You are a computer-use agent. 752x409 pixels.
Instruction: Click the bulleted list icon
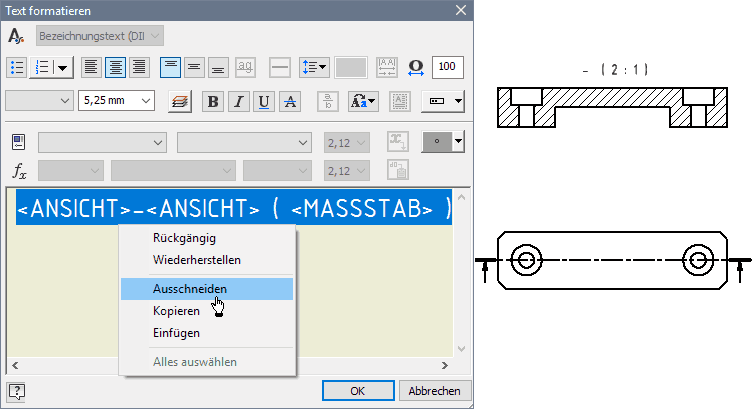[17, 67]
